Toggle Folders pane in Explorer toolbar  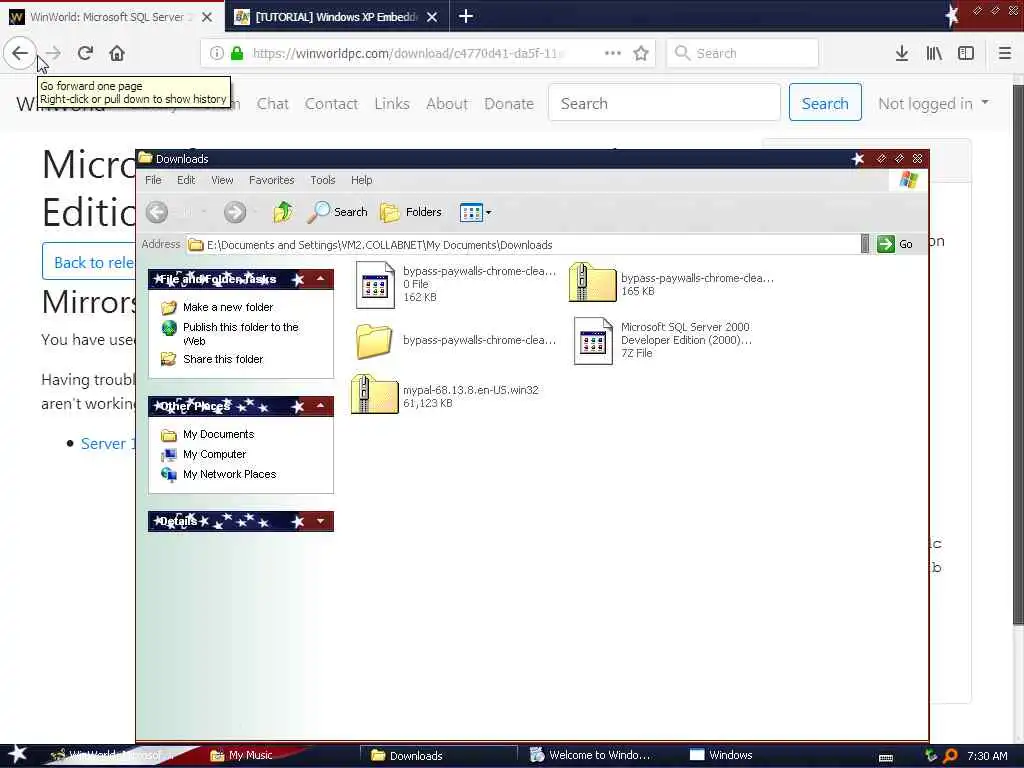pyautogui.click(x=411, y=212)
